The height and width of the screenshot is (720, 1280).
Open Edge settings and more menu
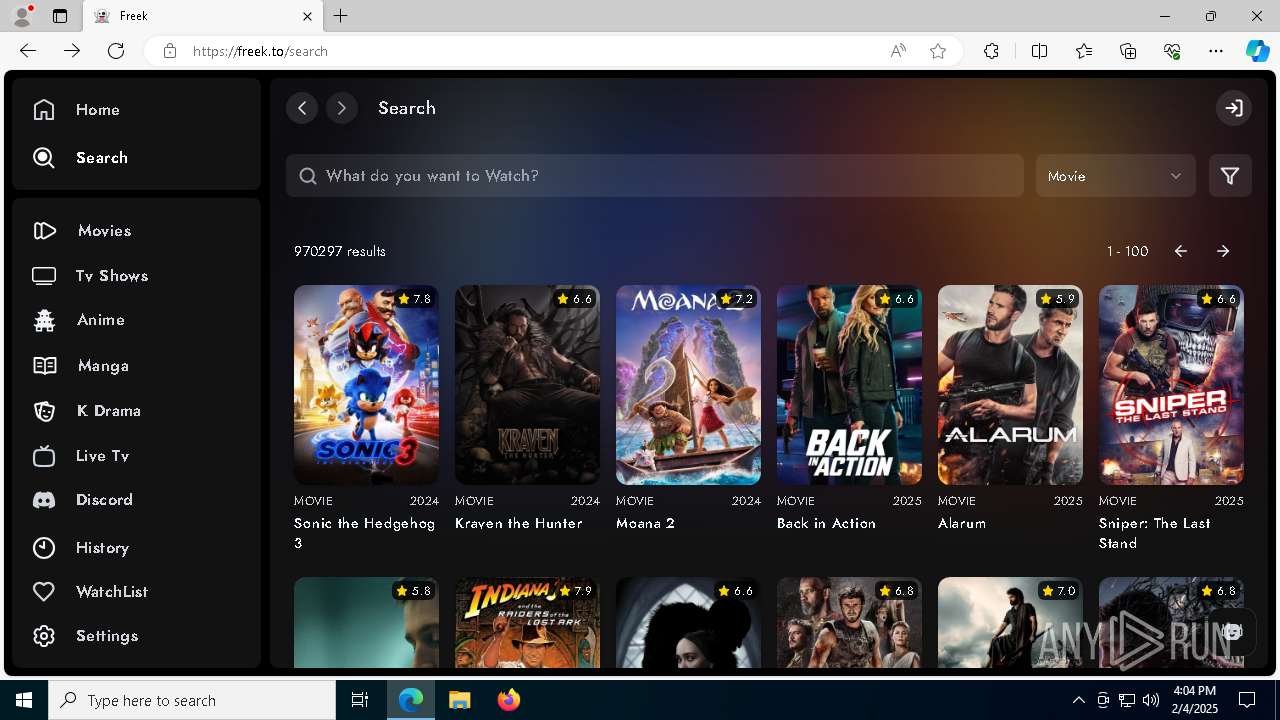click(1216, 51)
